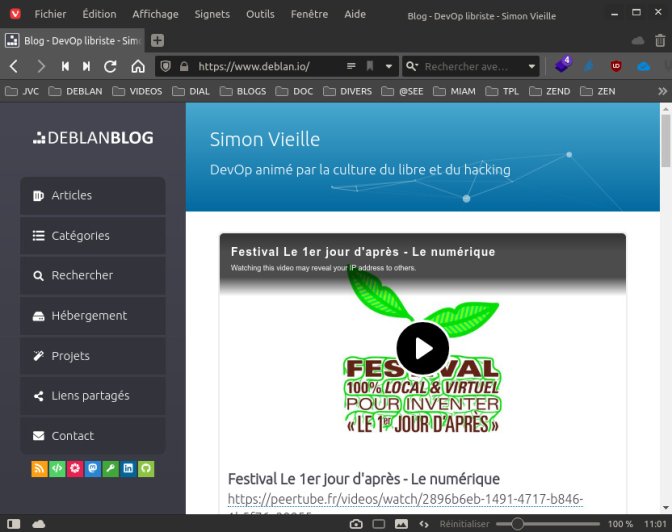This screenshot has height=532, width=672.
Task: Capture the page with camera icon
Action: coord(356,524)
